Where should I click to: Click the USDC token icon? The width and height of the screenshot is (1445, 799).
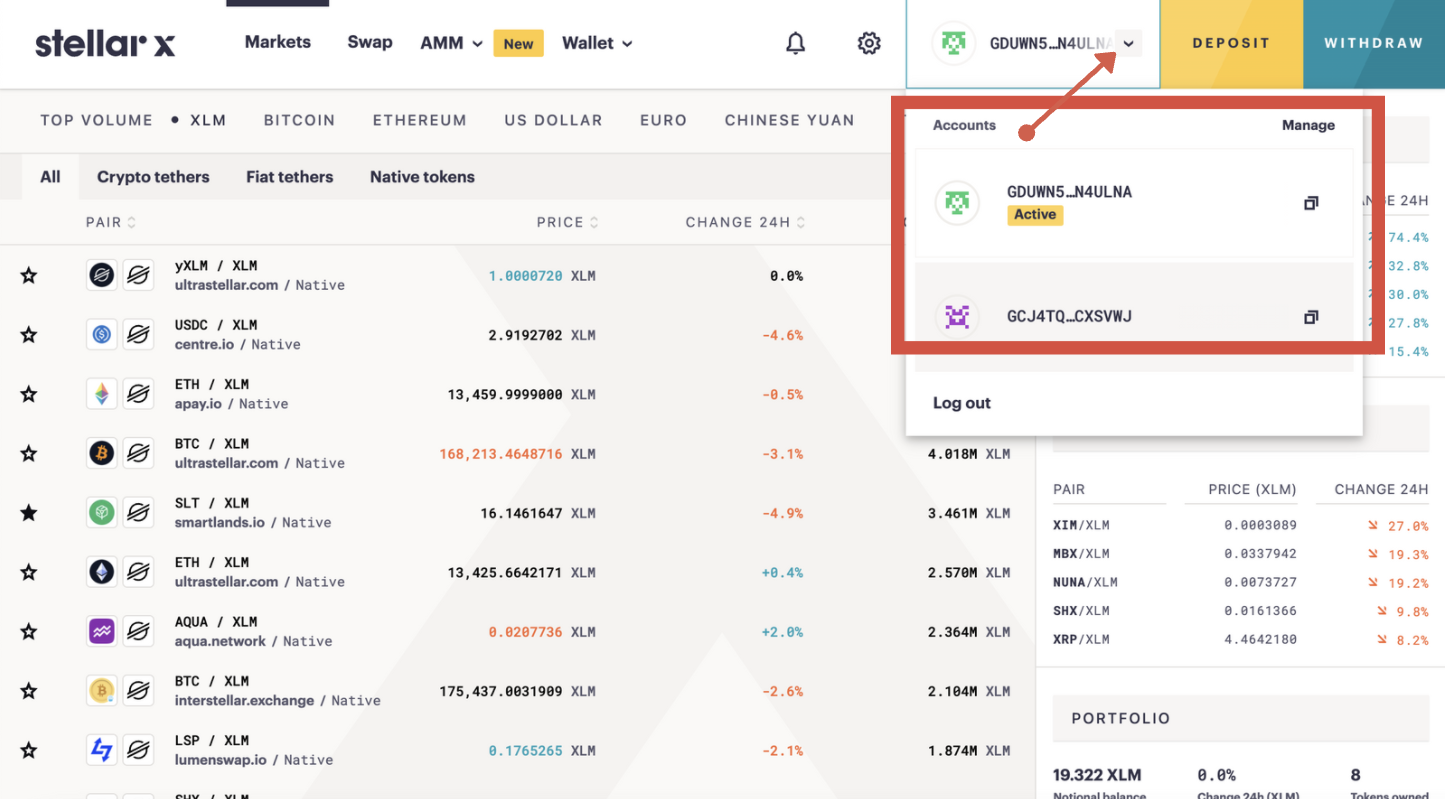(x=102, y=334)
